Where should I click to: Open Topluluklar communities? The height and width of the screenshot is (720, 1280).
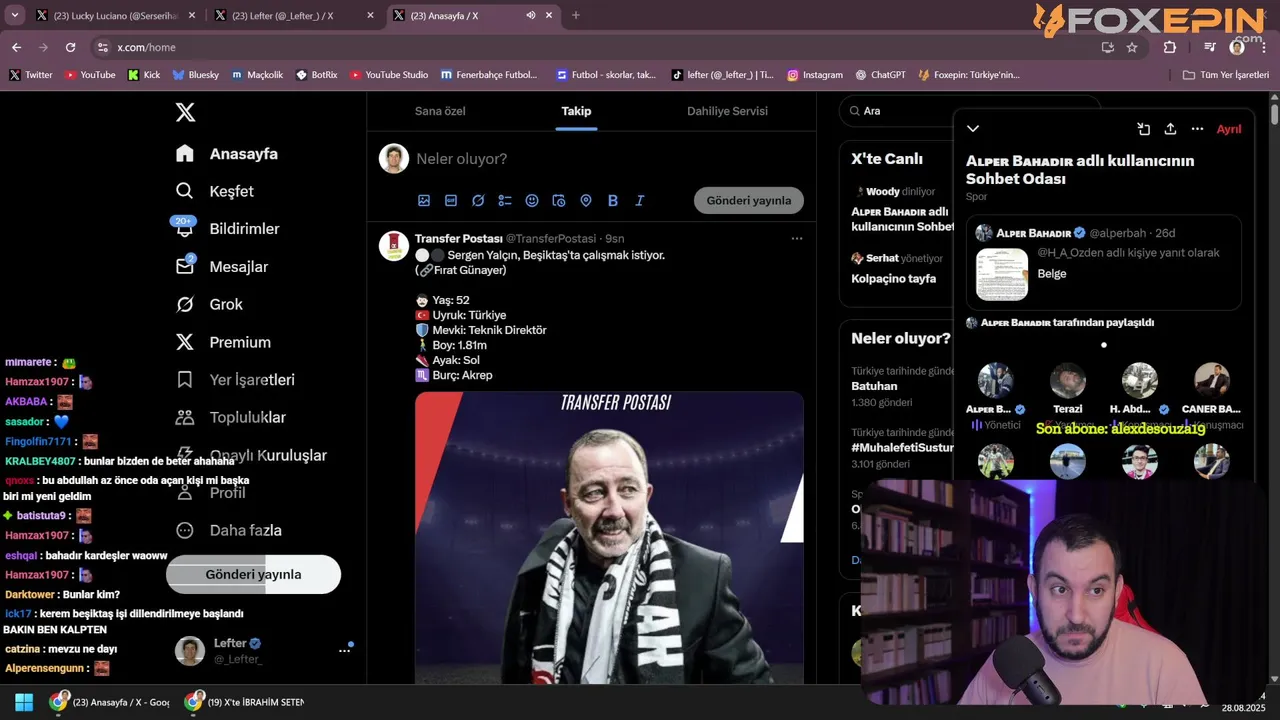point(230,418)
